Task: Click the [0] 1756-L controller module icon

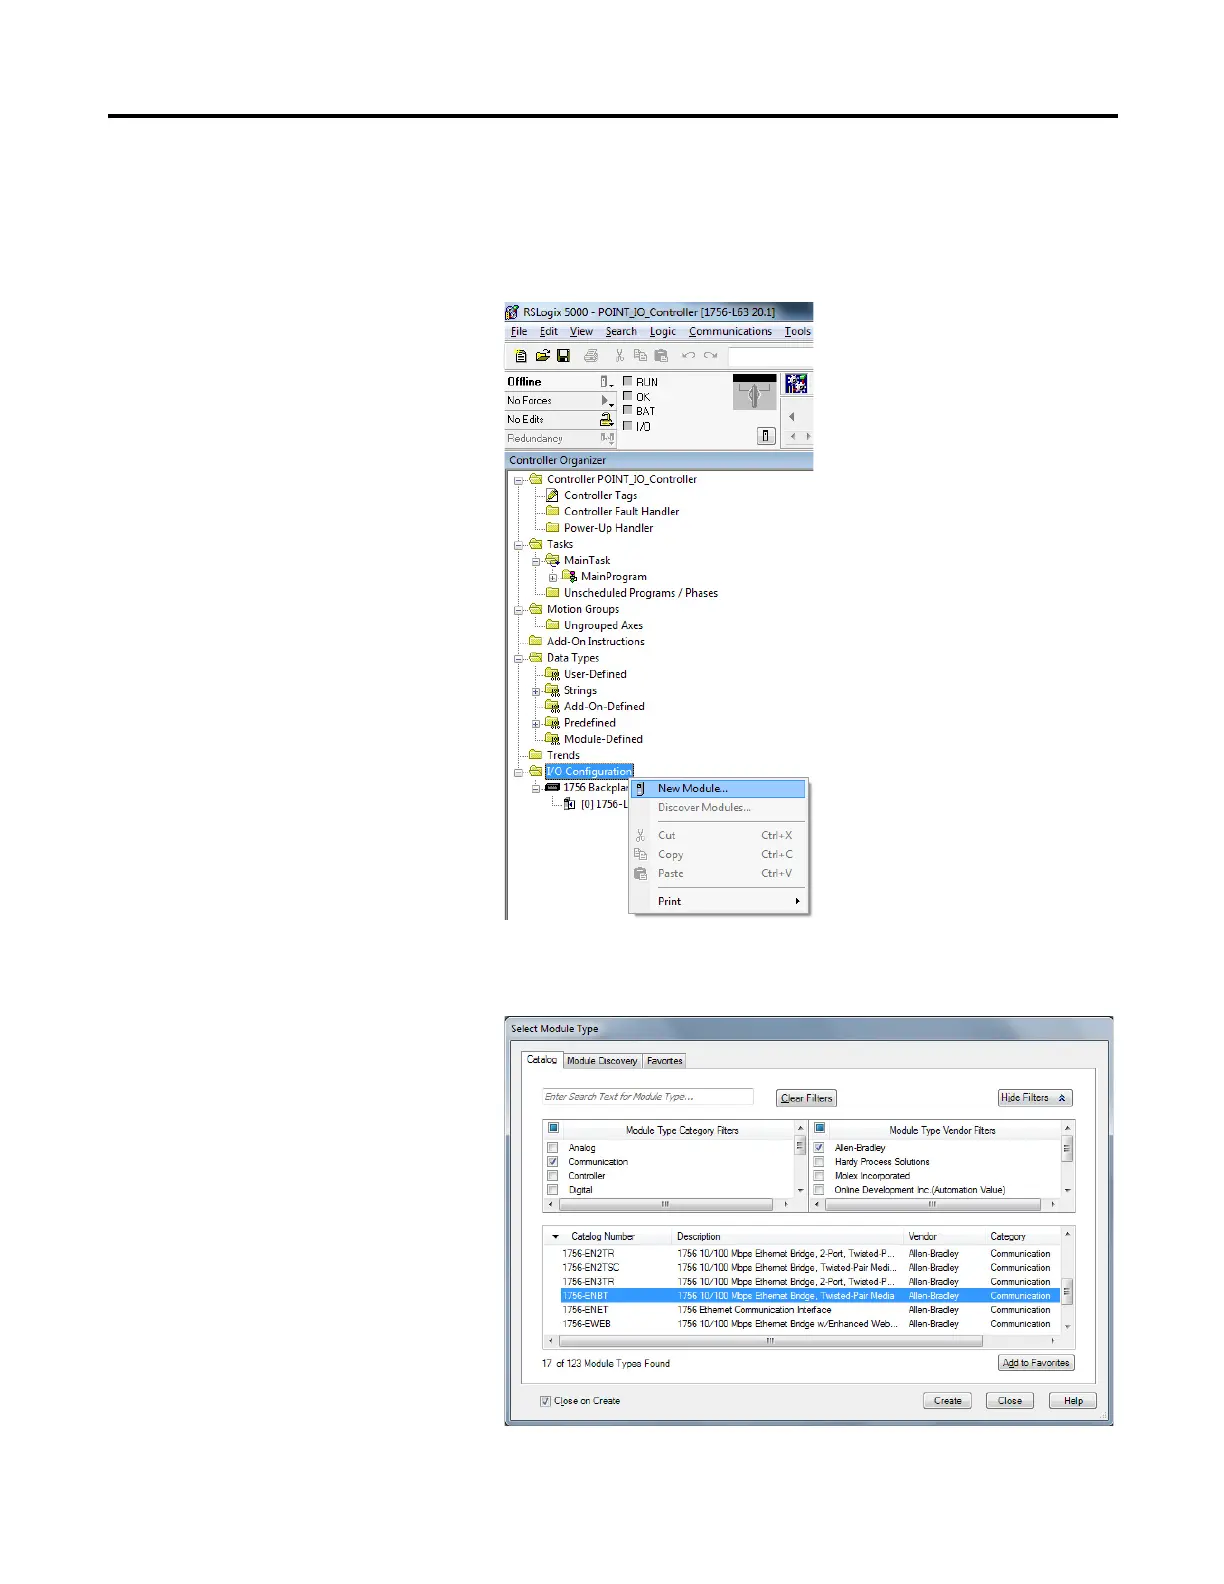Action: tap(570, 804)
